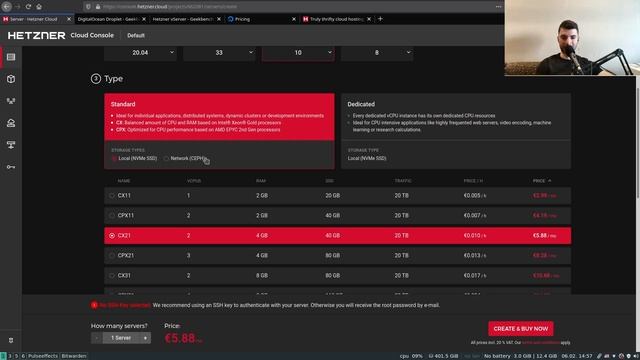Click the 1 Server count field

pos(121,338)
